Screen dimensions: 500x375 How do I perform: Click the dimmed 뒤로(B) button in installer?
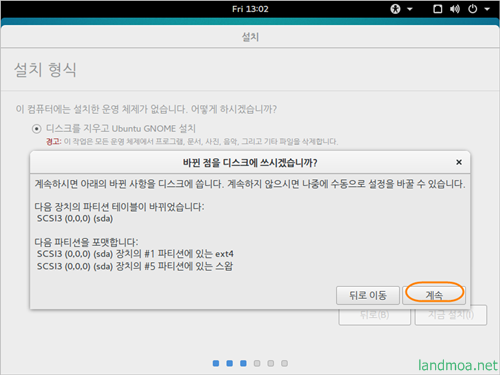coord(375,315)
